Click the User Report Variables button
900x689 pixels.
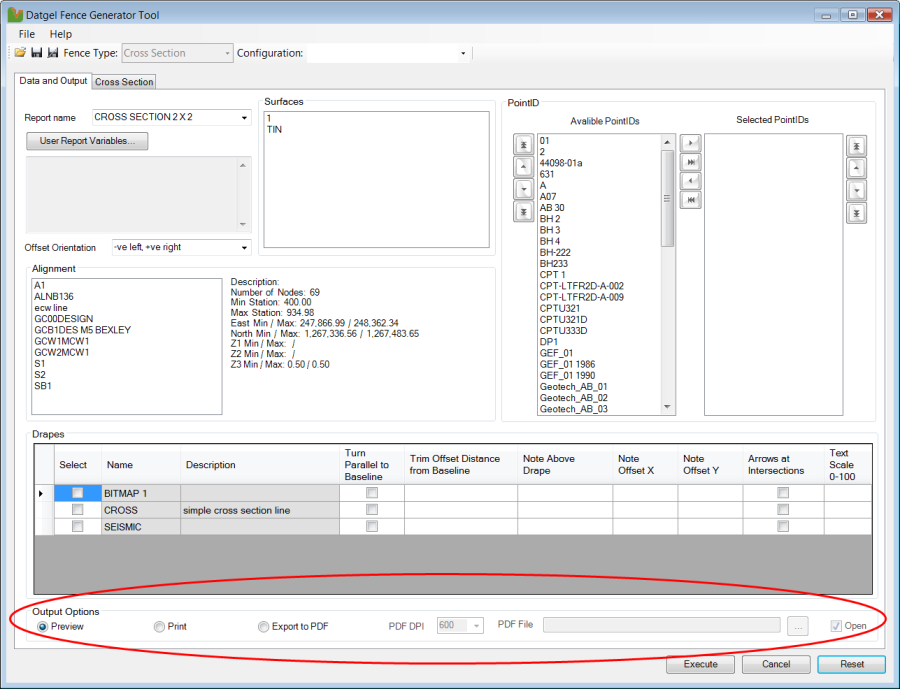87,141
